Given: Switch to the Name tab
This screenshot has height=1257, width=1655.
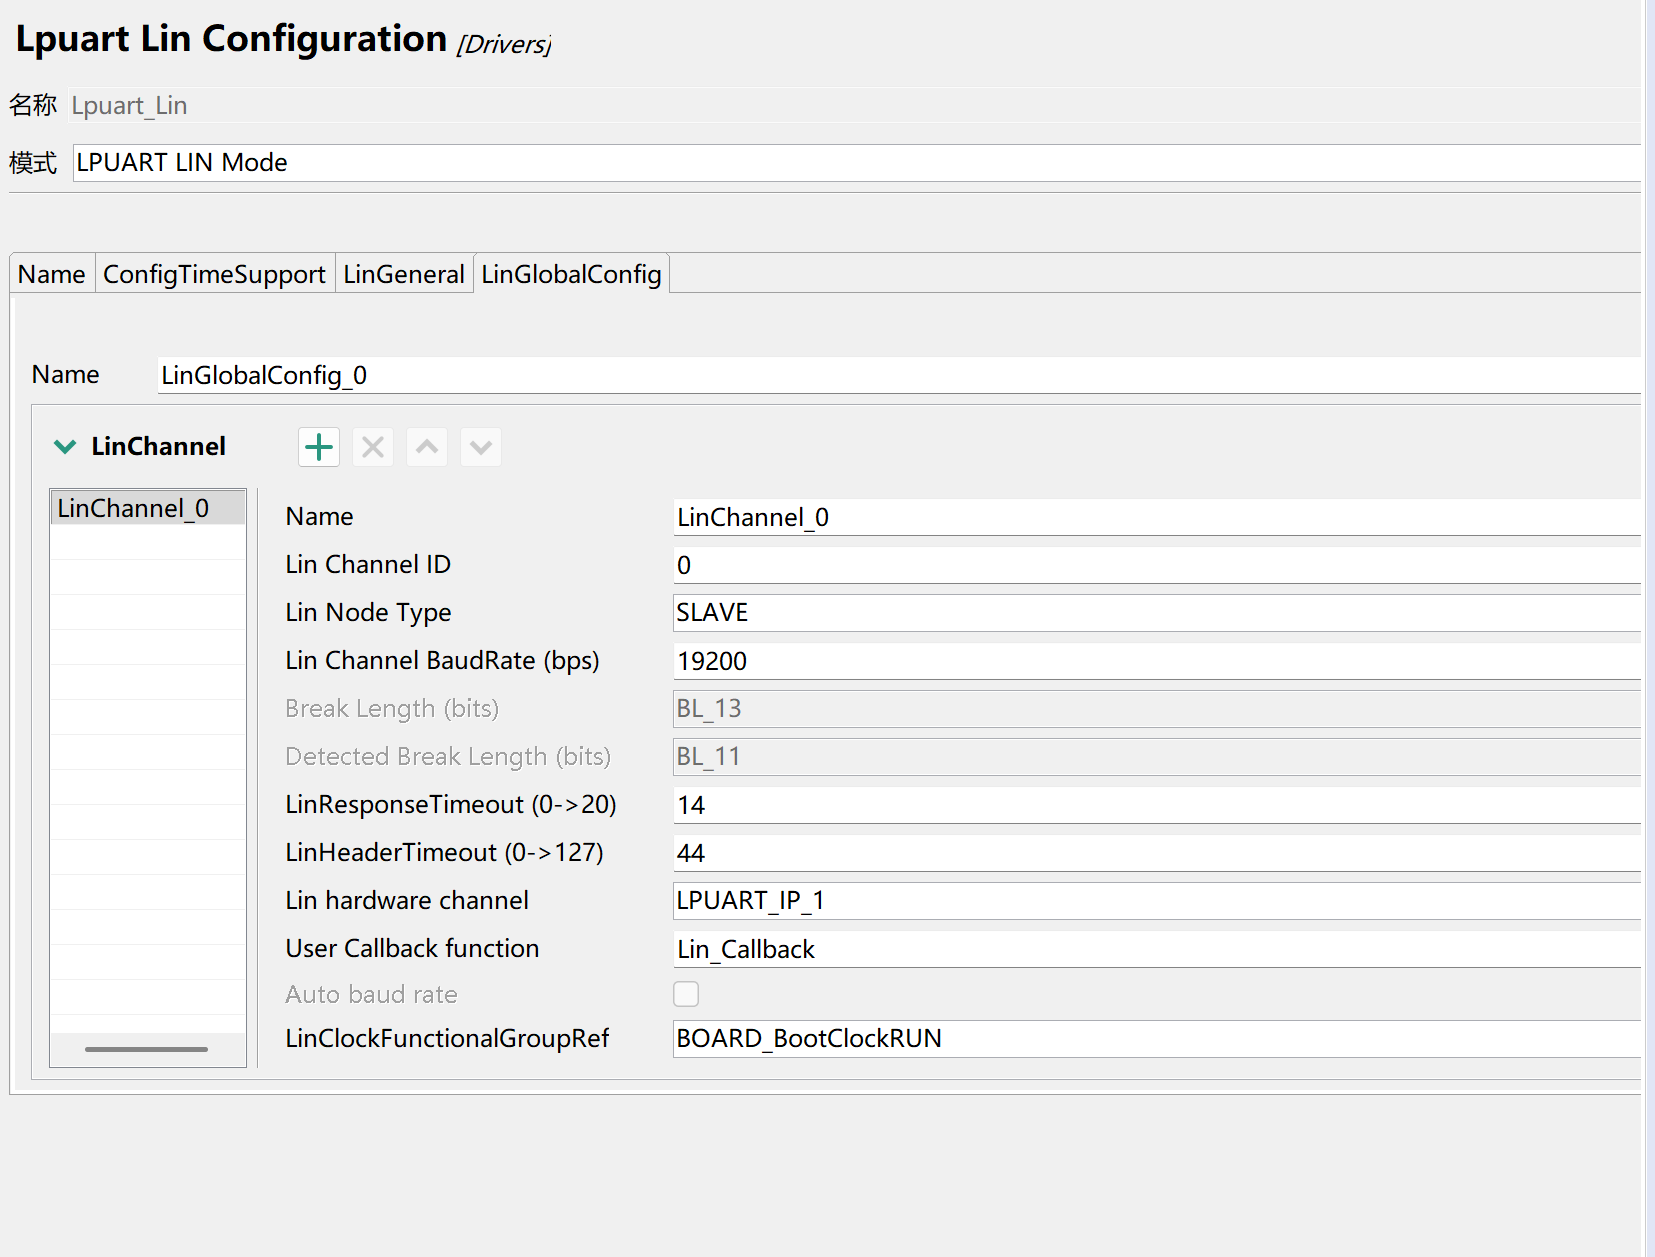Looking at the screenshot, I should point(52,274).
